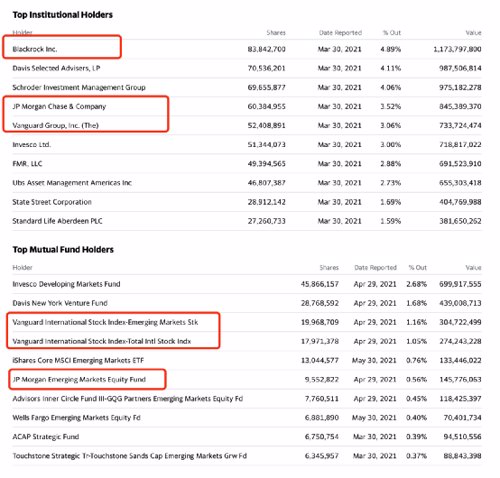Open Wells Fargo Emerging Markets Equity Fd
The height and width of the screenshot is (478, 500).
pyautogui.click(x=77, y=418)
